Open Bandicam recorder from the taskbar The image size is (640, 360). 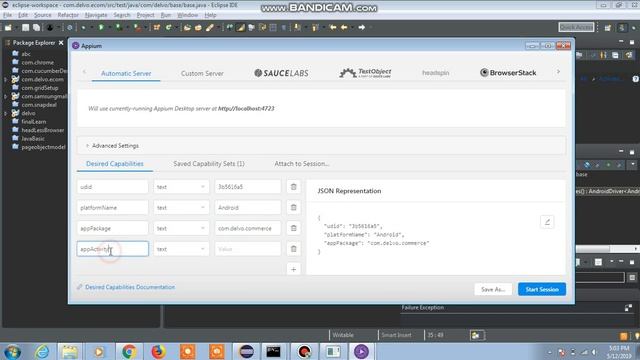(x=304, y=351)
